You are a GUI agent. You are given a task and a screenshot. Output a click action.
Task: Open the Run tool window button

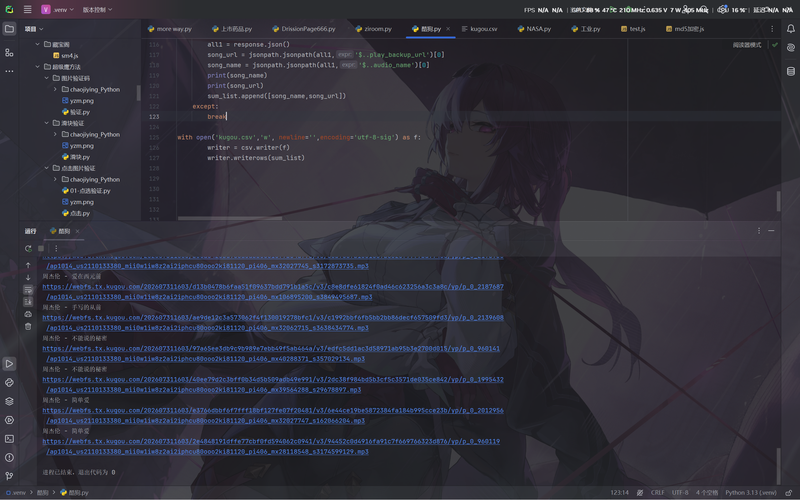[9, 364]
